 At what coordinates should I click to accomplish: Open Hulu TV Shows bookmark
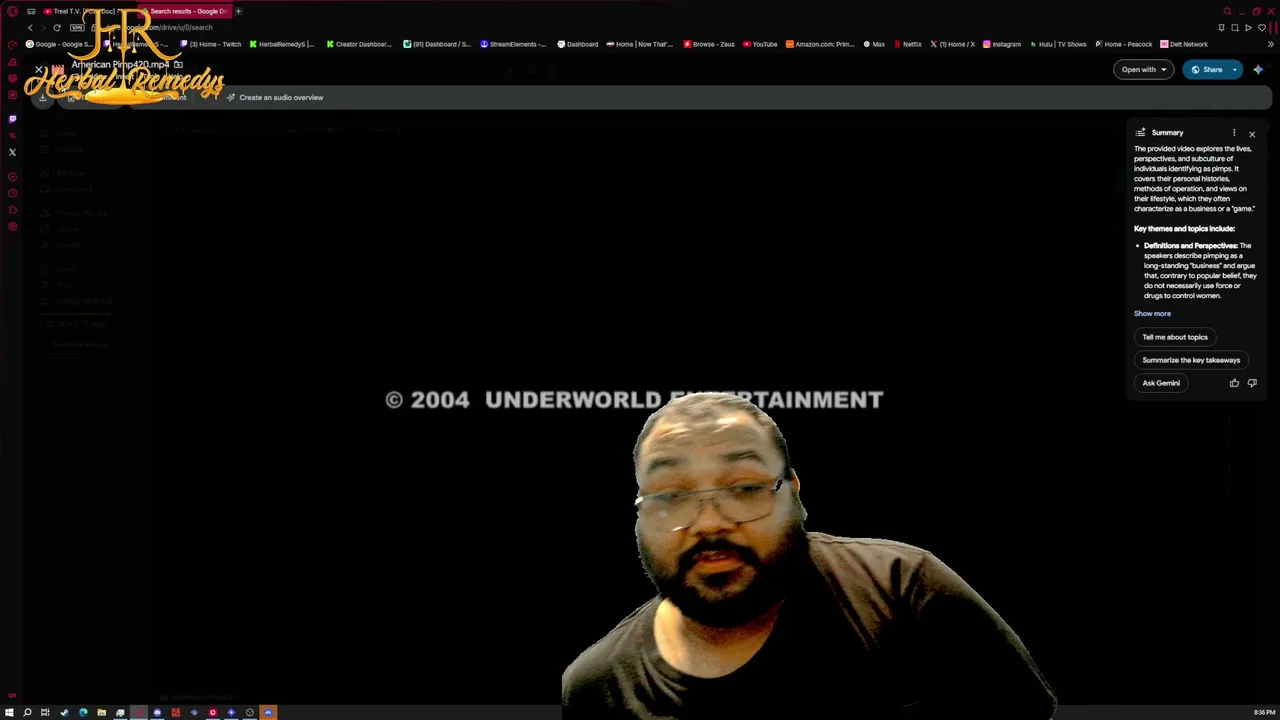click(x=1058, y=44)
